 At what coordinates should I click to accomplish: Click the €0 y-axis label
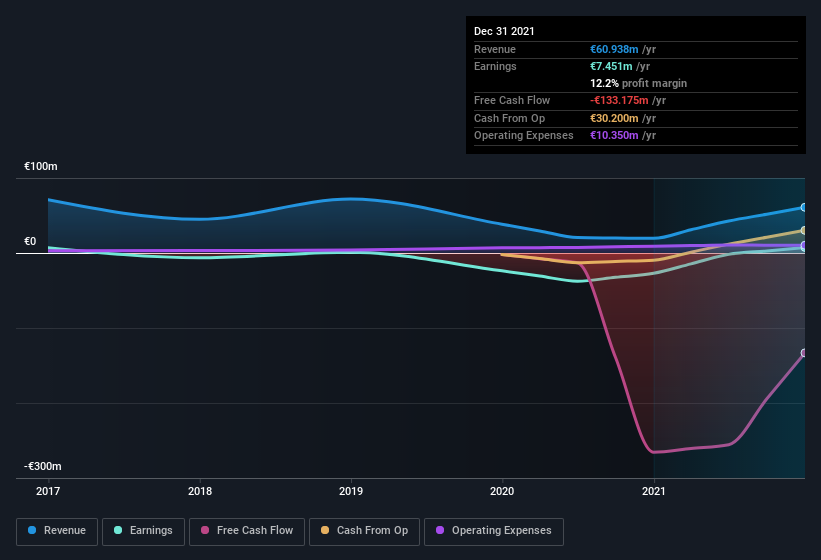(30, 241)
